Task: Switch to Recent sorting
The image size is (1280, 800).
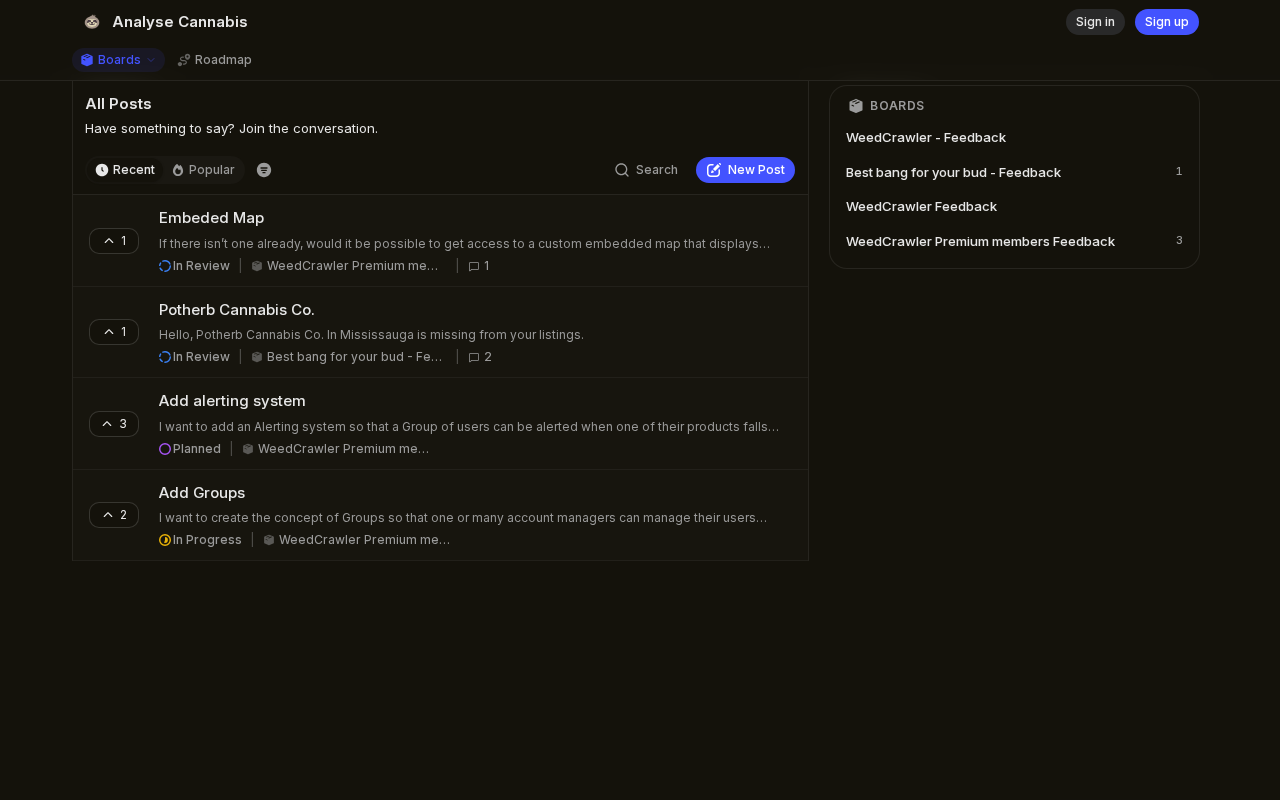Action: pyautogui.click(x=125, y=170)
